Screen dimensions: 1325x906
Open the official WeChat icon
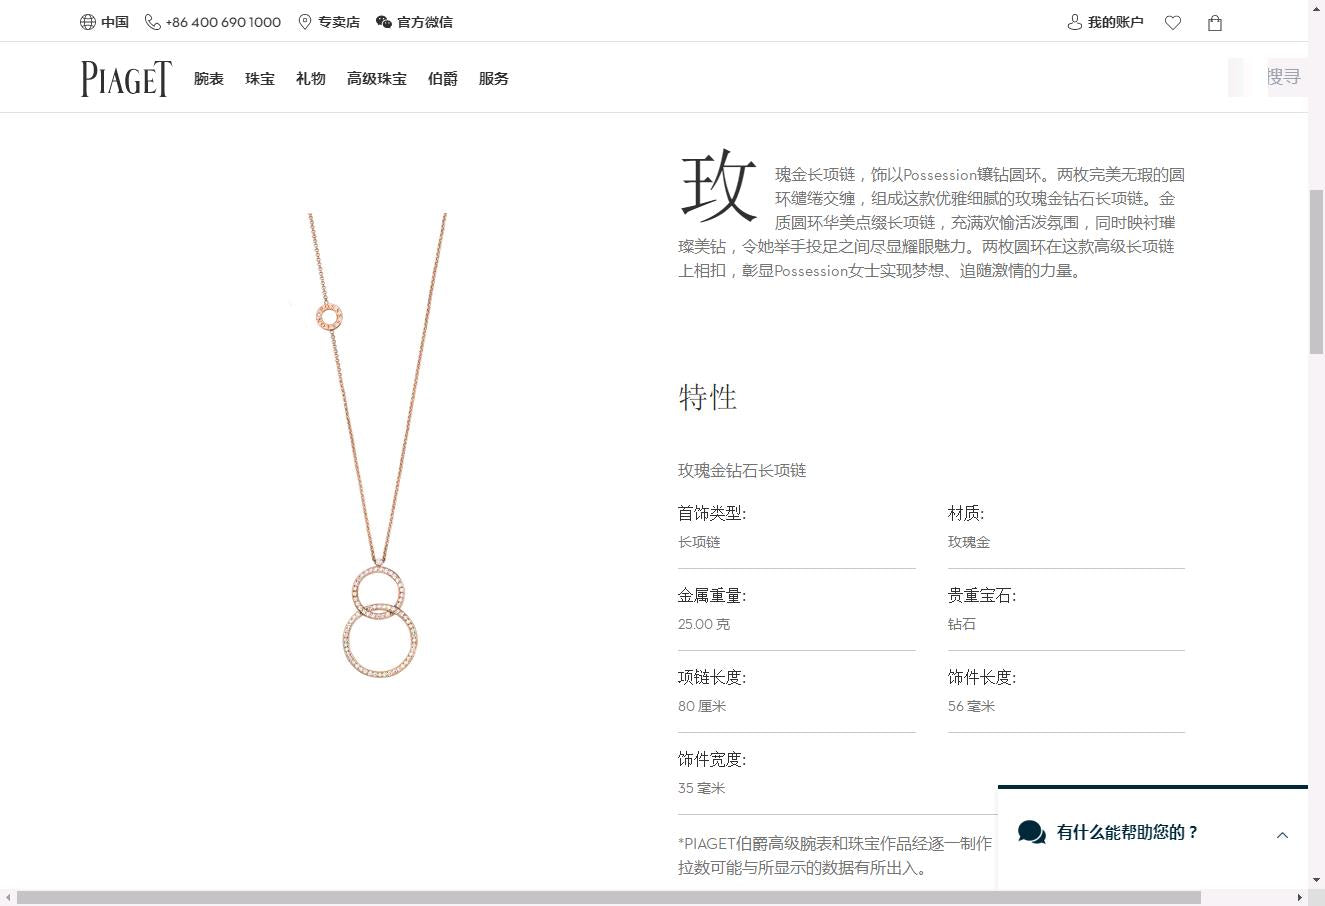(384, 22)
